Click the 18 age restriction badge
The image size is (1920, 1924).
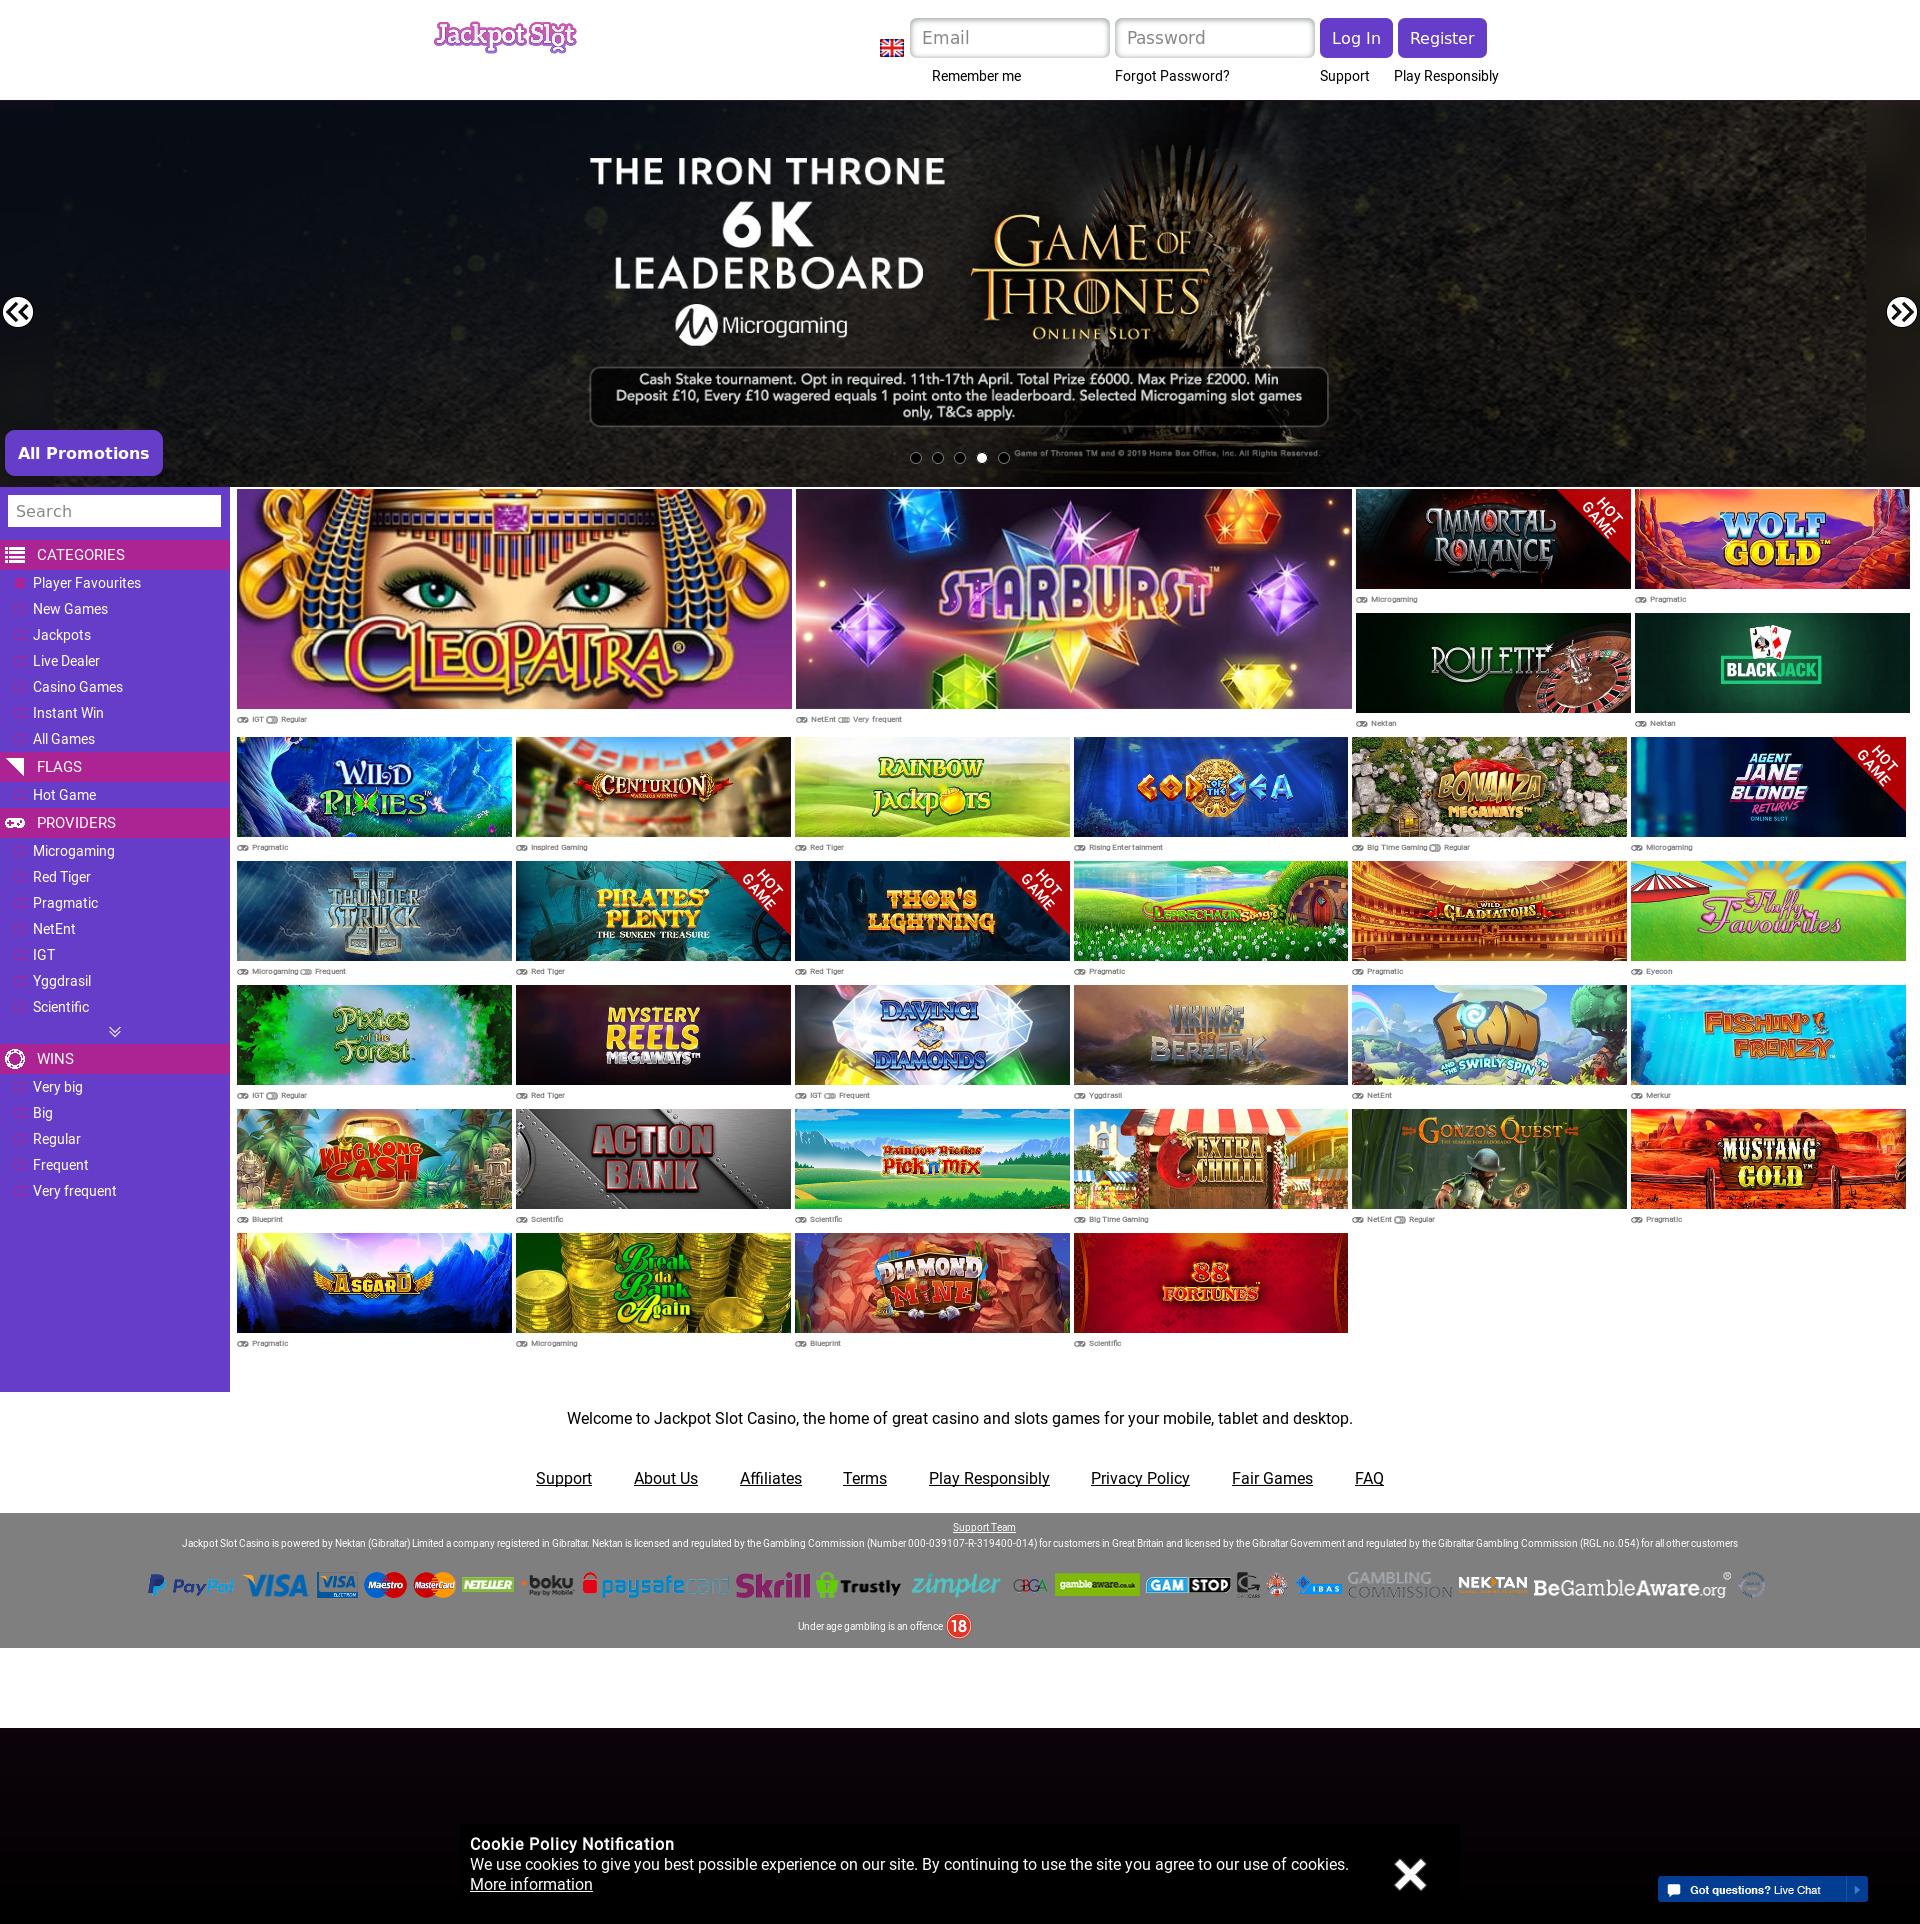point(959,1626)
